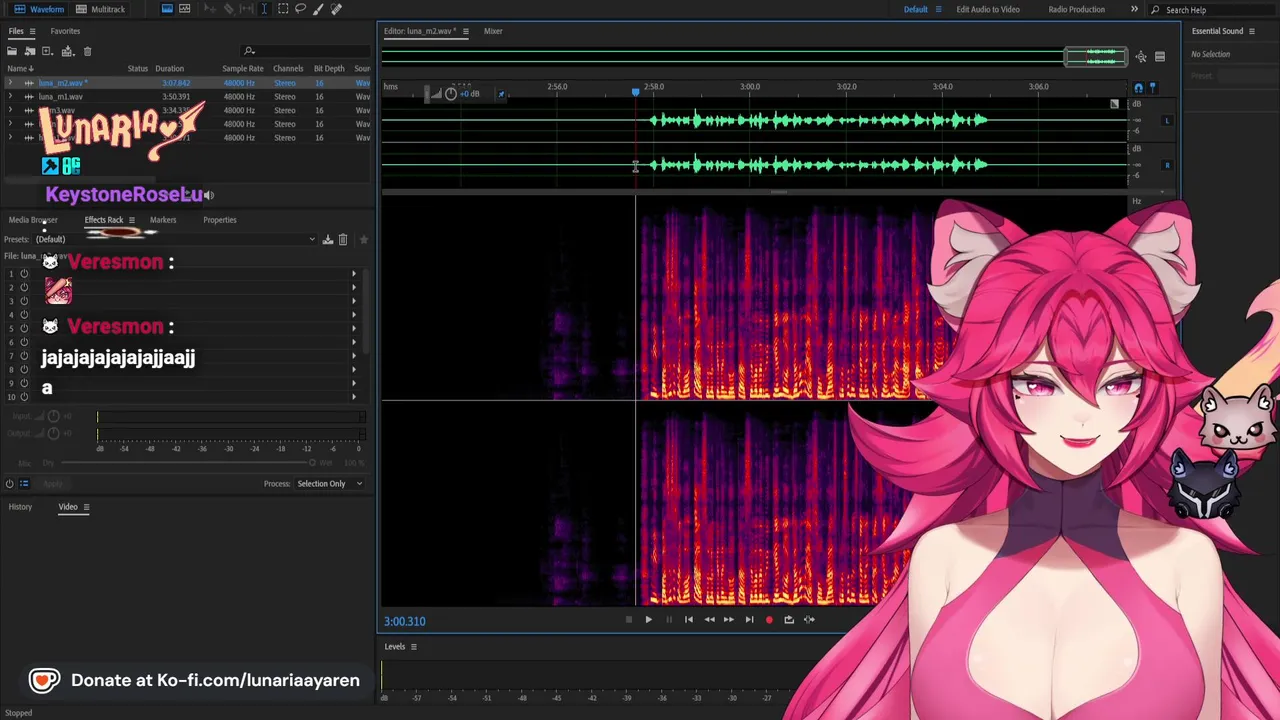This screenshot has height=720, width=1280.
Task: Toggle the left channel L button
Action: [1167, 121]
